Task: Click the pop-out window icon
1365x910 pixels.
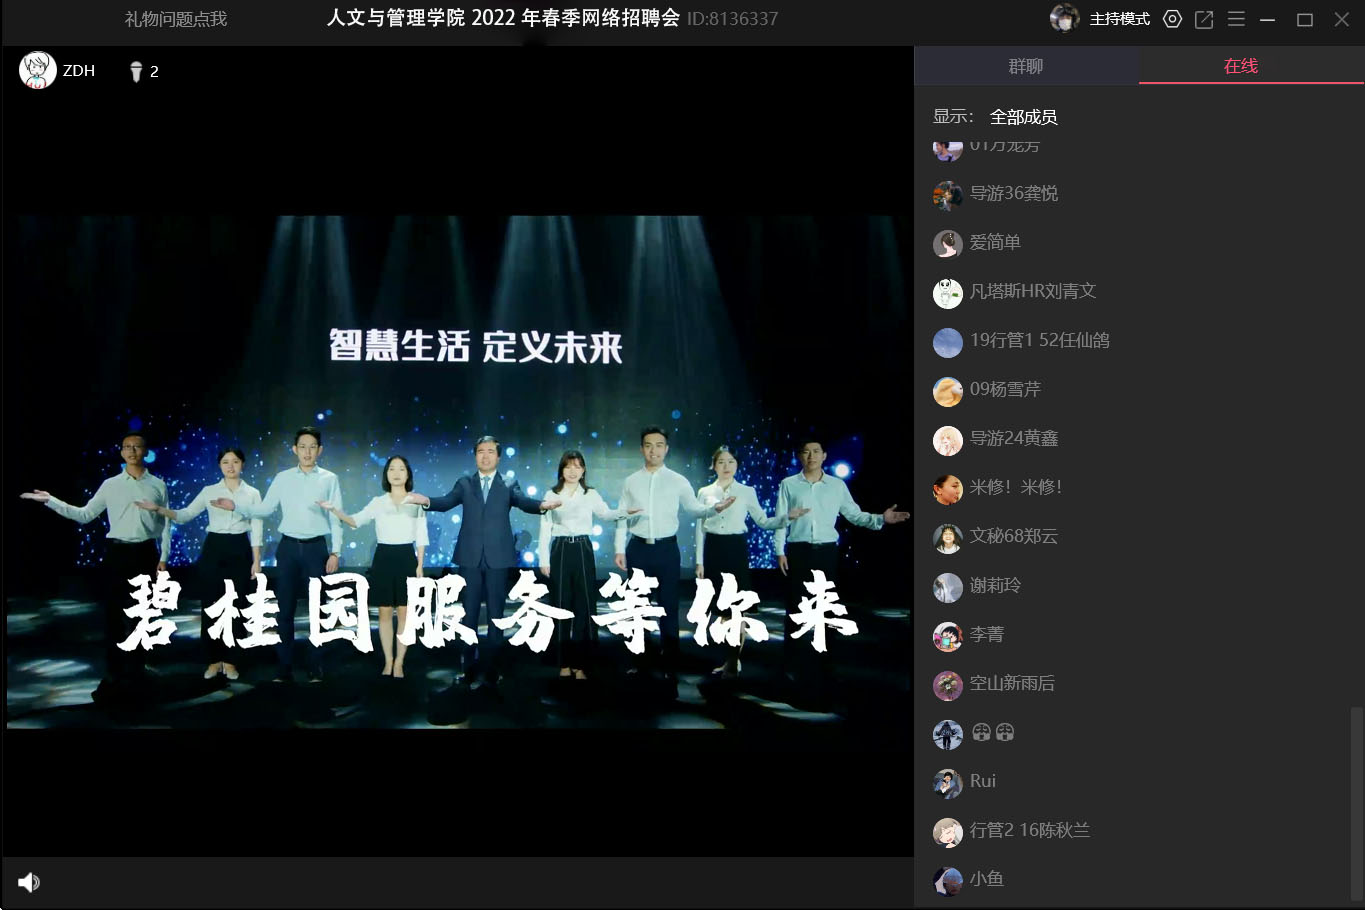Action: coord(1204,19)
